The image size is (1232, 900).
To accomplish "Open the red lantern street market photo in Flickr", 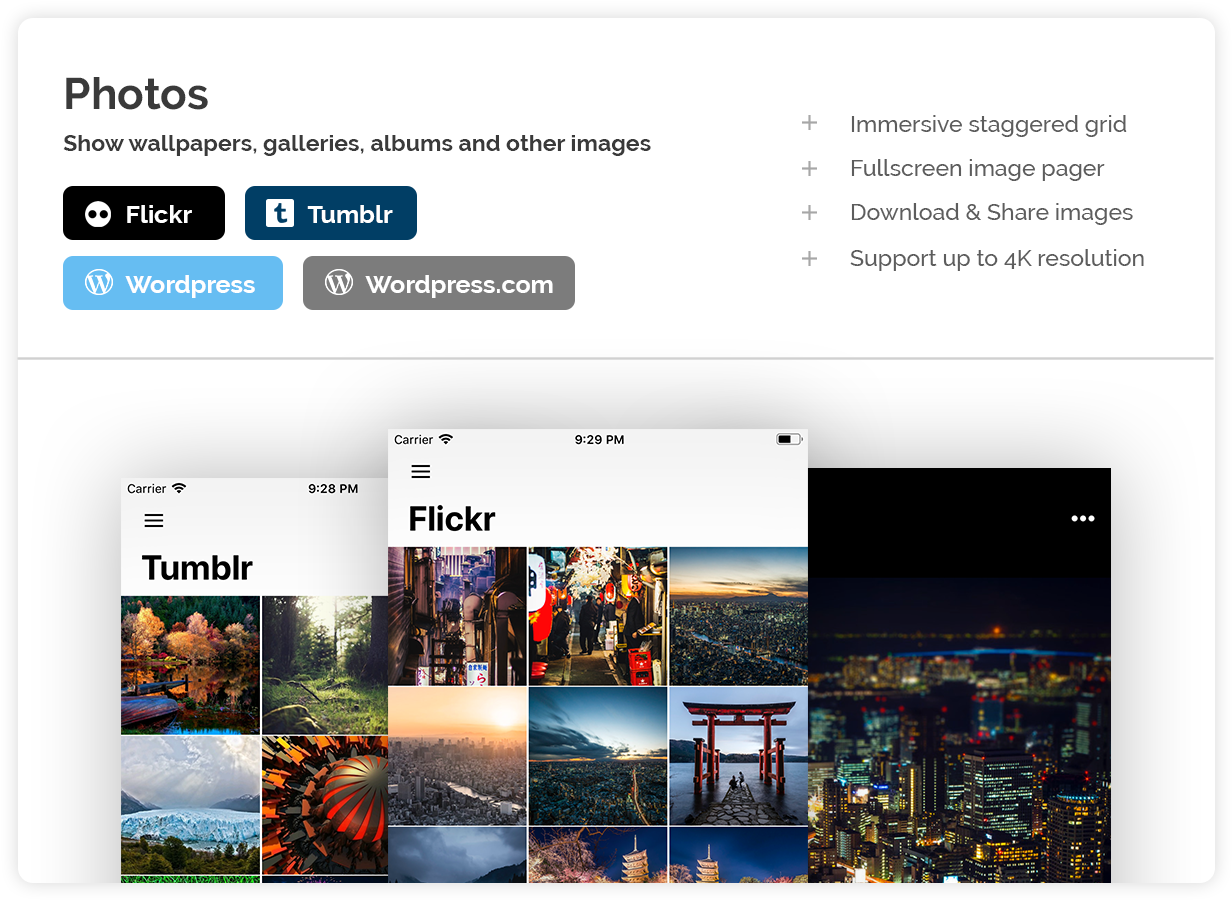I will point(598,616).
